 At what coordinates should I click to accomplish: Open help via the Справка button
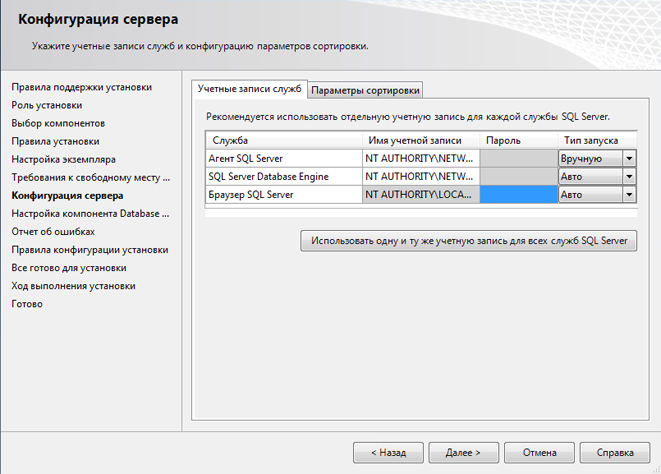click(x=615, y=452)
